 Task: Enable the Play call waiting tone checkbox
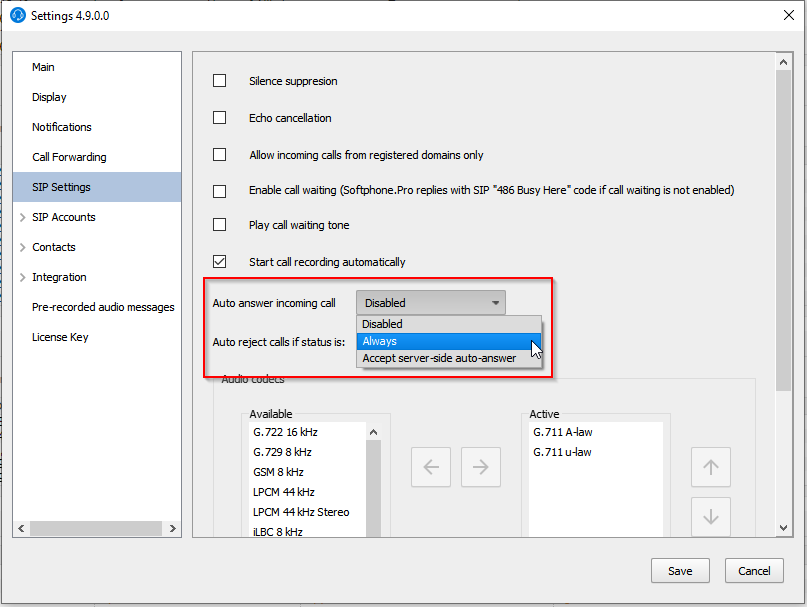pos(220,225)
